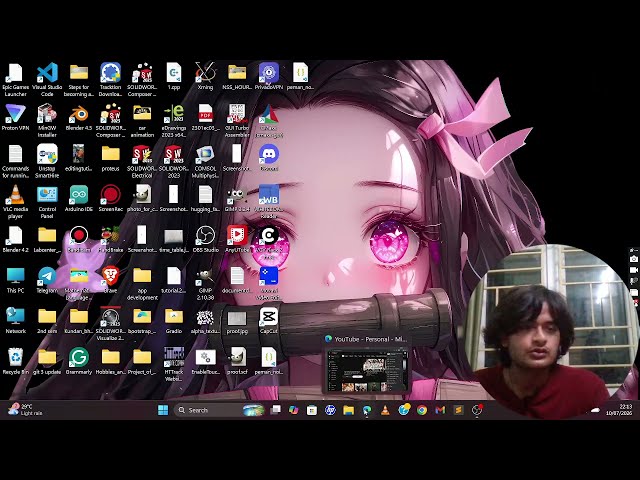Select the GIMP 2.10.38 desktop icon

tap(205, 284)
